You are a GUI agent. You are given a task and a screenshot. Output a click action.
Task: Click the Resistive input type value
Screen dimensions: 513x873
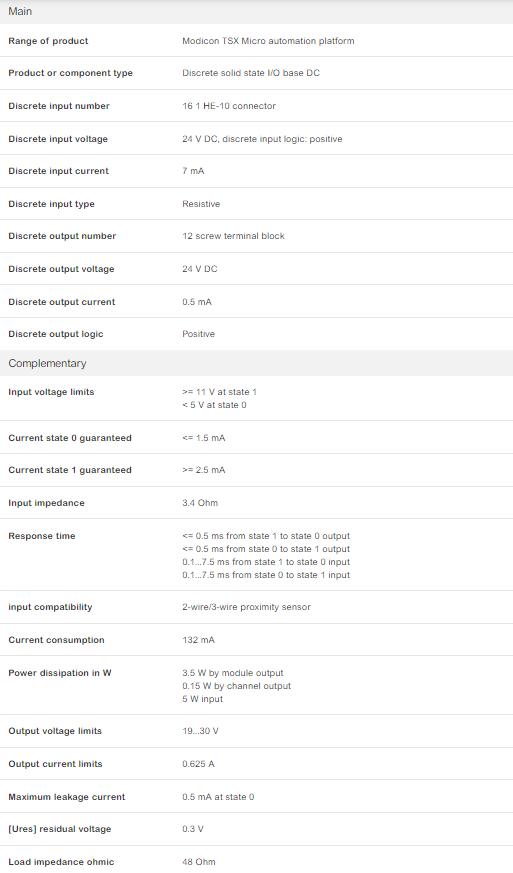[201, 204]
